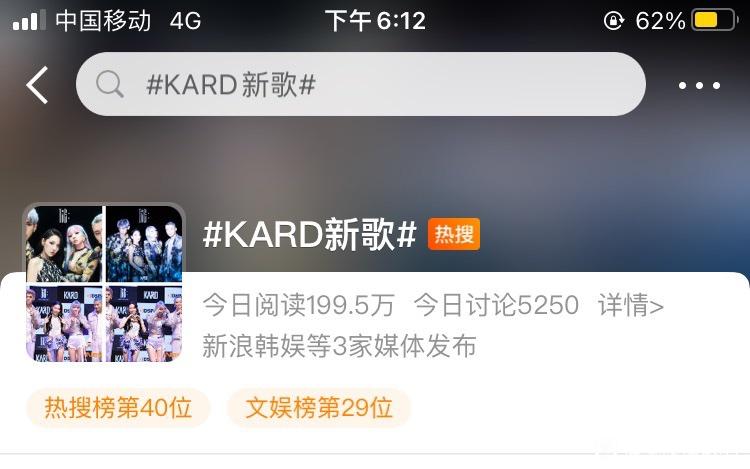Tap the #KARD新歌# topic title

pos(310,234)
